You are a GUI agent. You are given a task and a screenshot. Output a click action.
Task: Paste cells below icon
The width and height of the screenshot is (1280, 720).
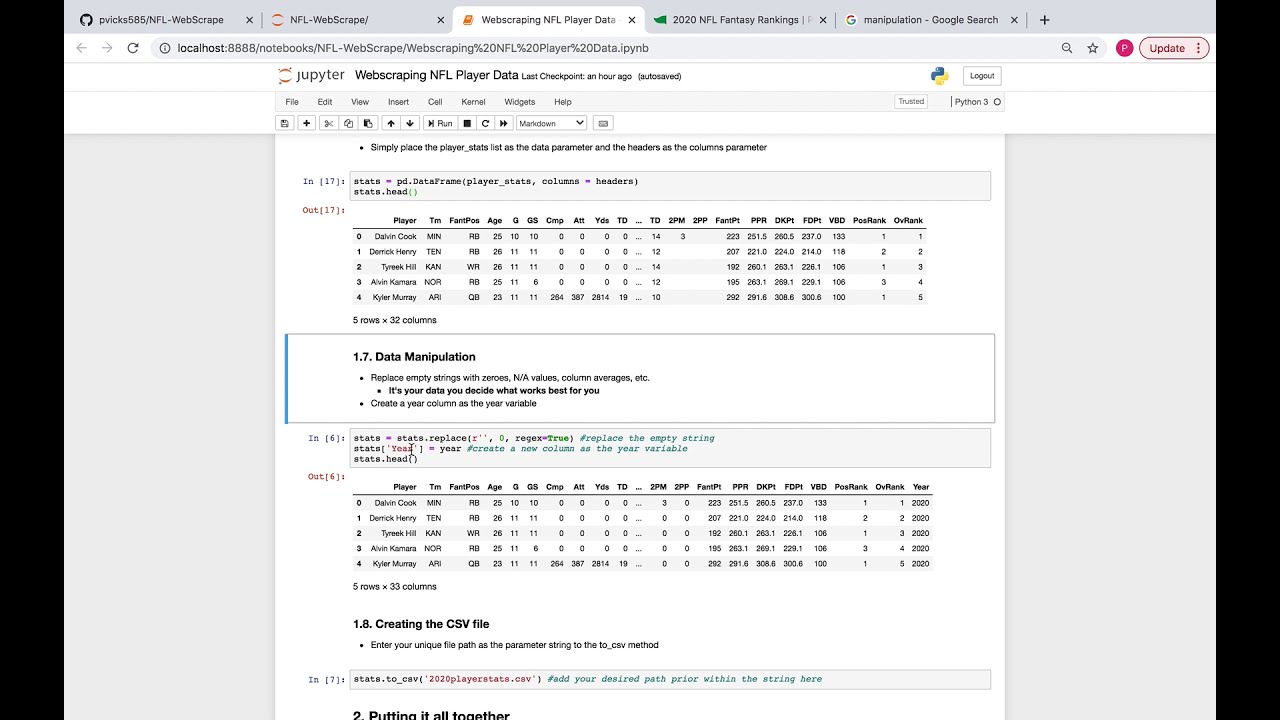coord(367,123)
